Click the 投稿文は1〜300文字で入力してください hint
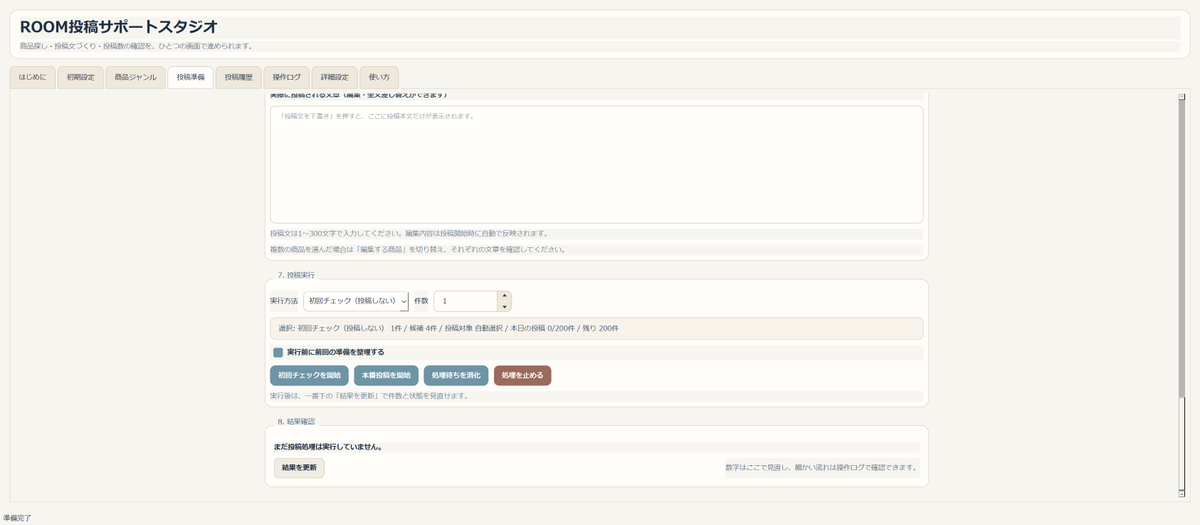The image size is (1200, 525). (409, 233)
